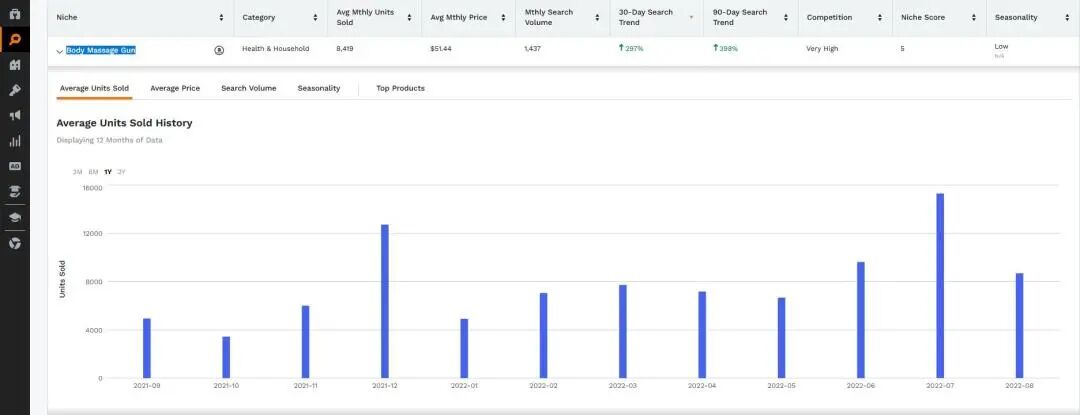
Task: Sort by Competition column
Action: [880, 17]
